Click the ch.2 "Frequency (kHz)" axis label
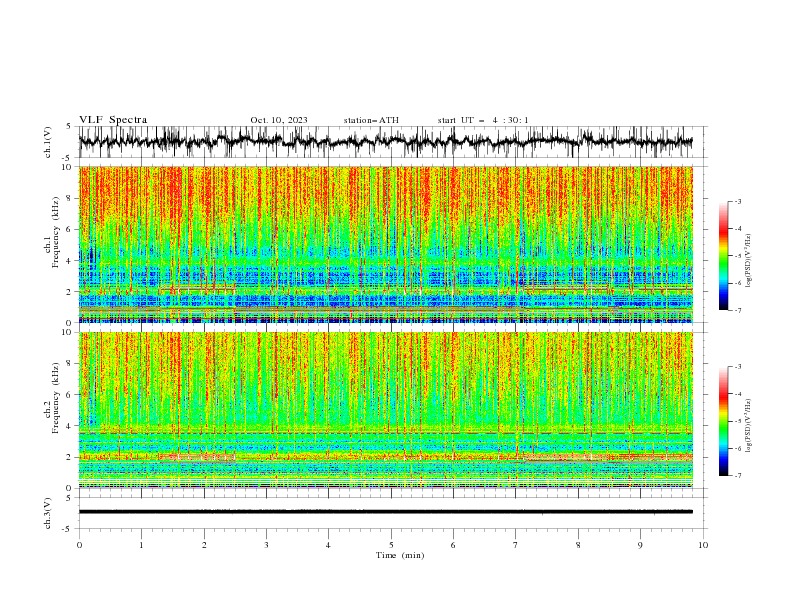Screen dimensions: 792x612 point(55,398)
